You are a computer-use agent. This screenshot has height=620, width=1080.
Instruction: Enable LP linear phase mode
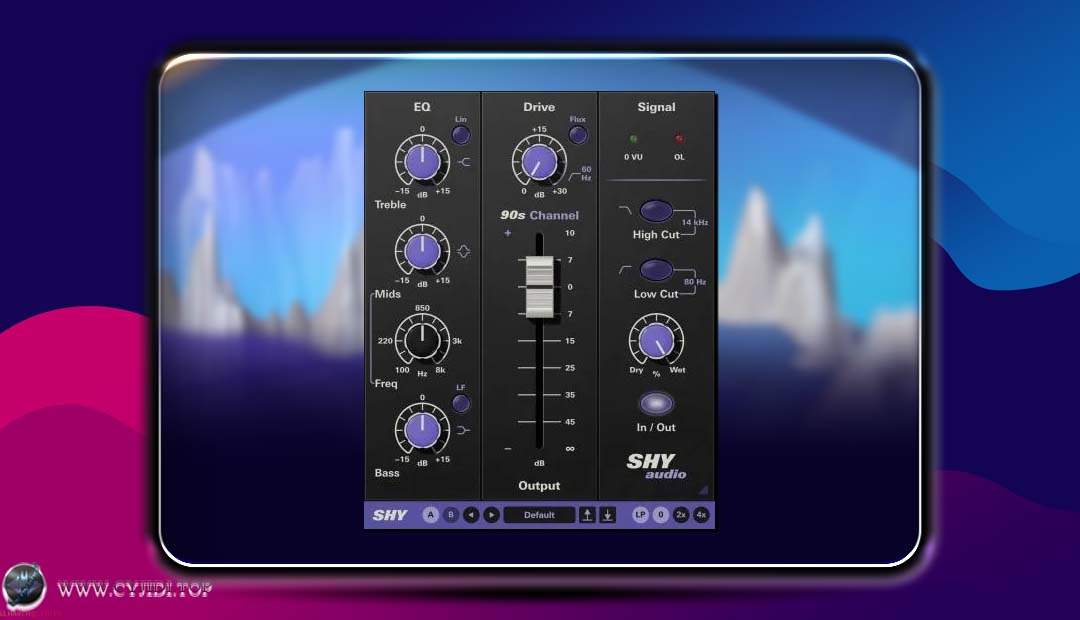click(638, 514)
